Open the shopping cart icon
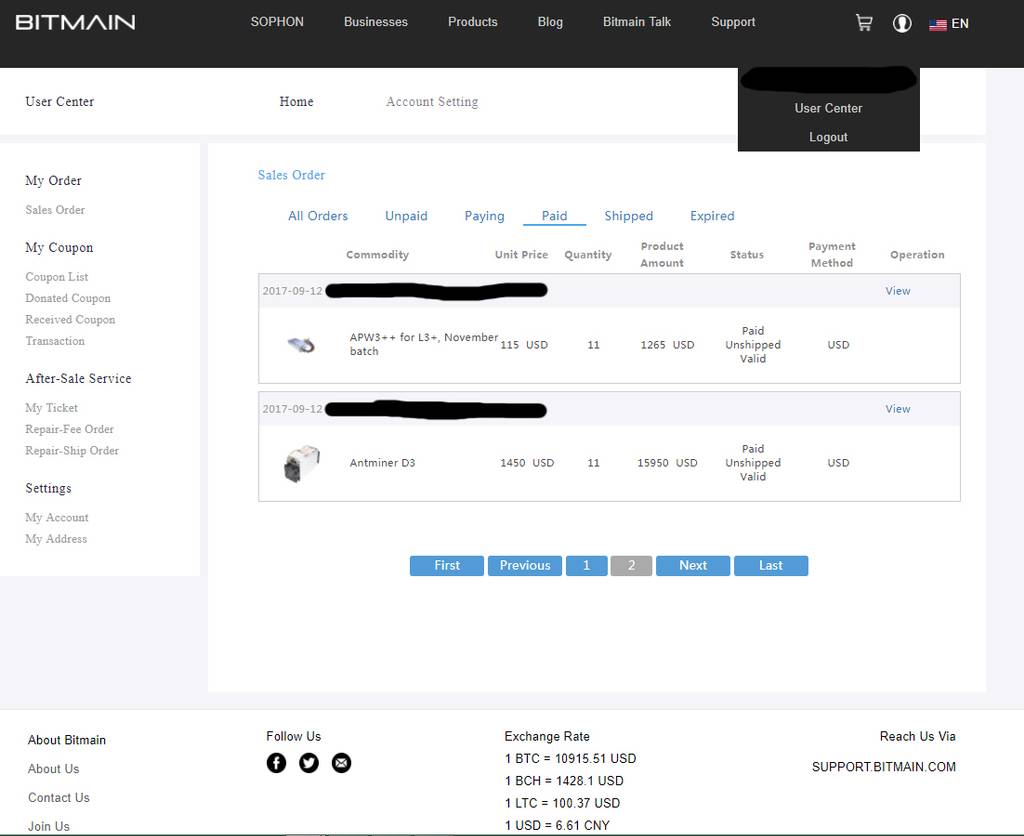The width and height of the screenshot is (1024, 836). coord(864,23)
